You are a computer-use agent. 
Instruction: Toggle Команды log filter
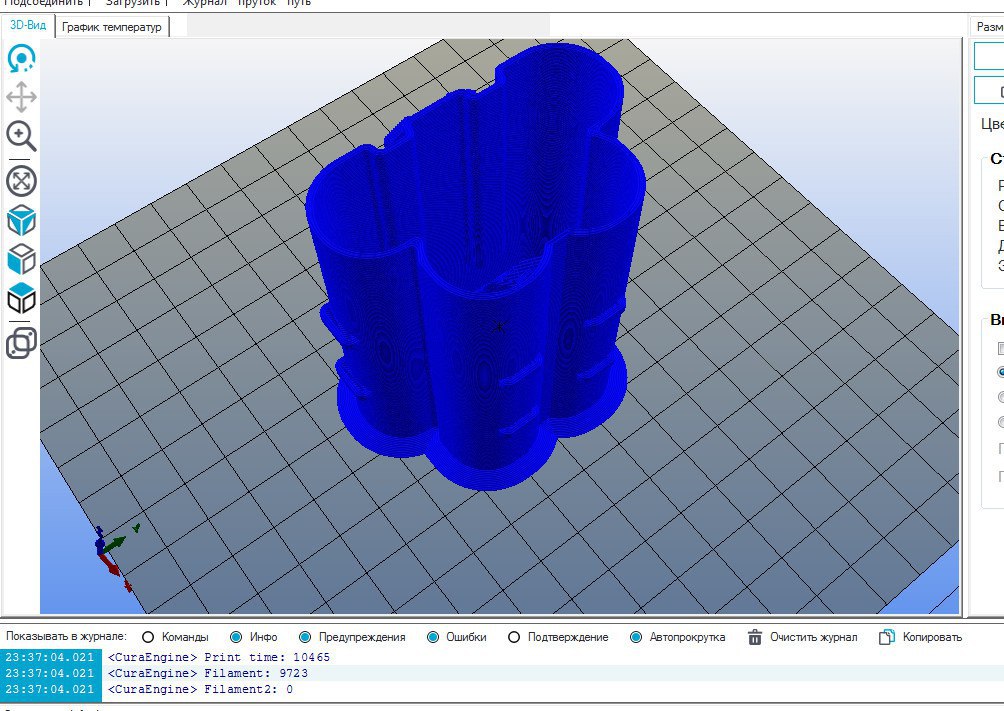pyautogui.click(x=148, y=637)
